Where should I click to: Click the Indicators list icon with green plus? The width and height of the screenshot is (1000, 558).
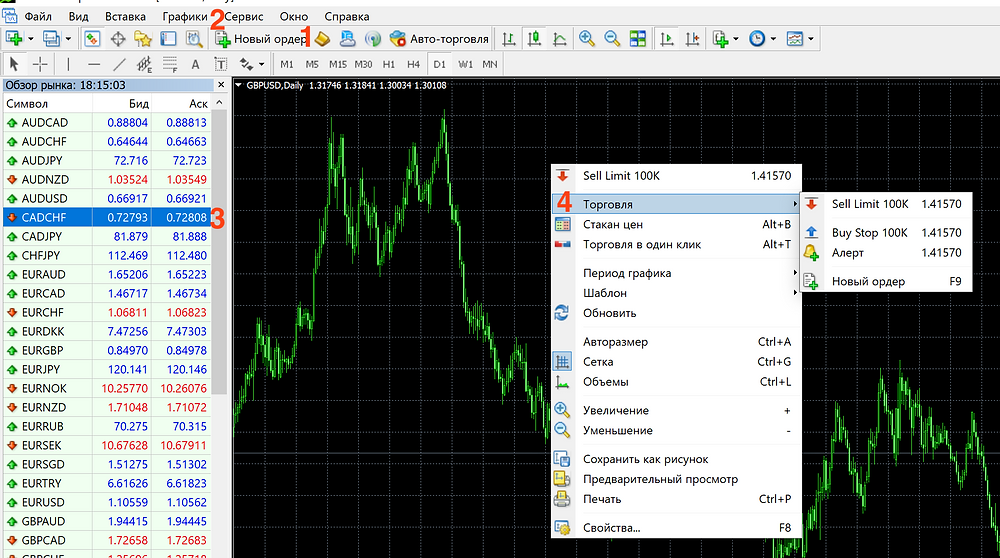point(720,39)
